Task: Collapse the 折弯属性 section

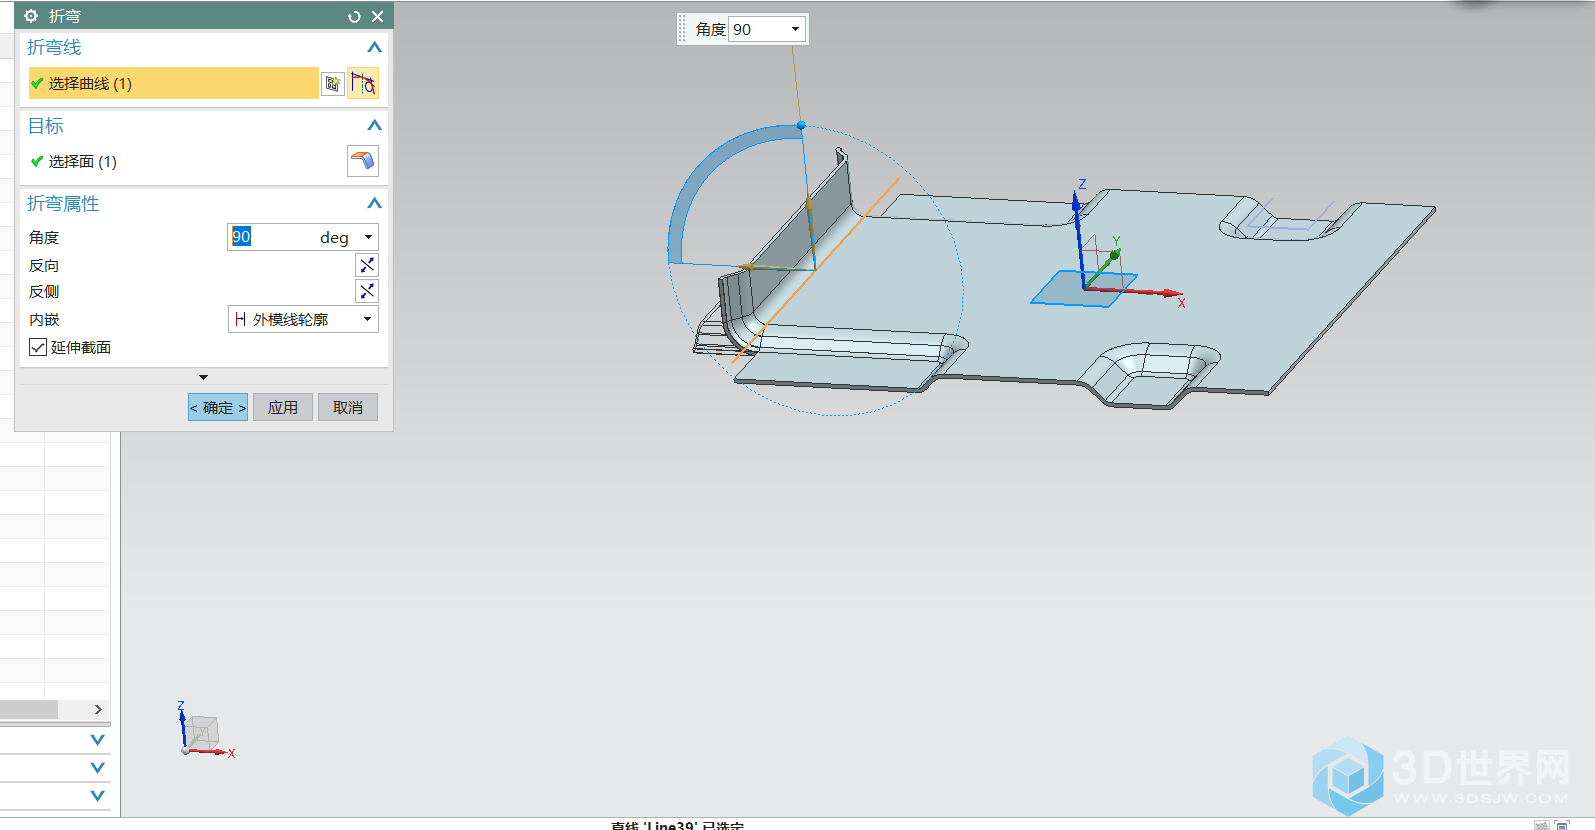Action: tap(374, 203)
